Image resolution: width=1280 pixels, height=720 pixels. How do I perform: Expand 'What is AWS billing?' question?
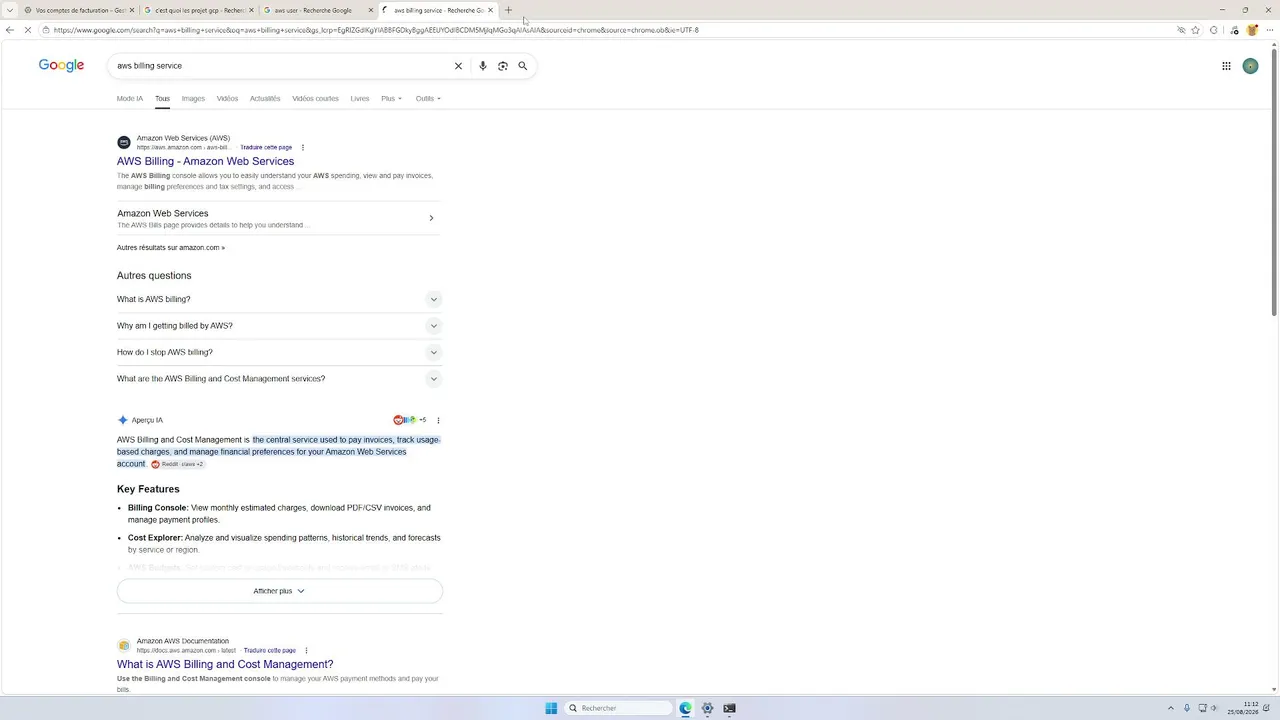point(279,299)
